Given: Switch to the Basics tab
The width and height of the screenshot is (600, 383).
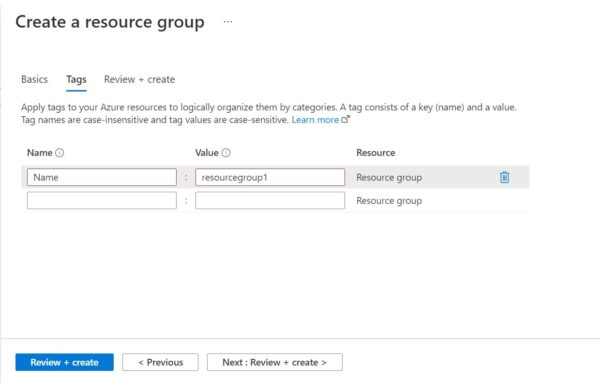Looking at the screenshot, I should 34,79.
